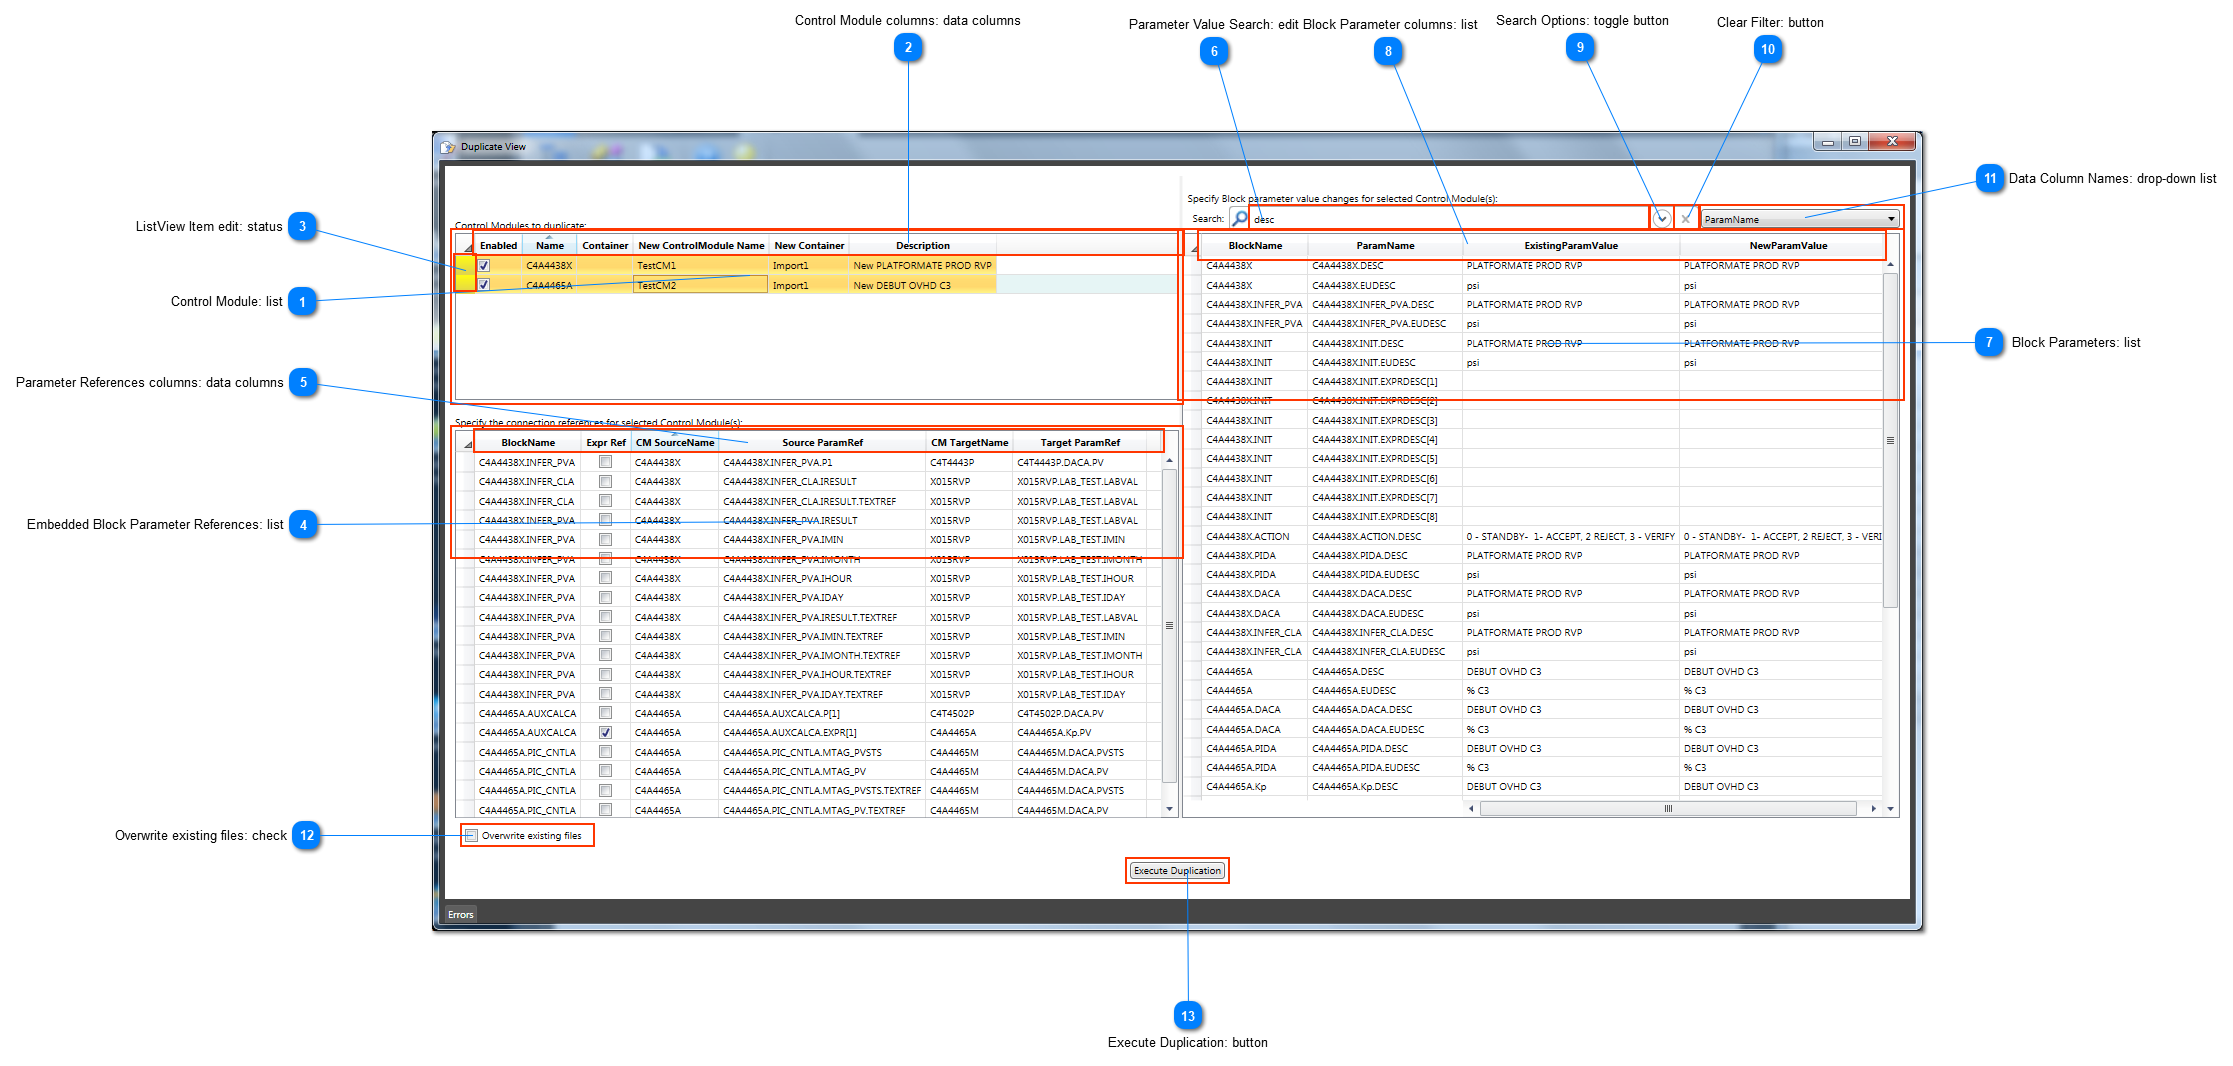Click the connection references vertical scrollbar thumb
2233x1066 pixels.
coord(1169,625)
